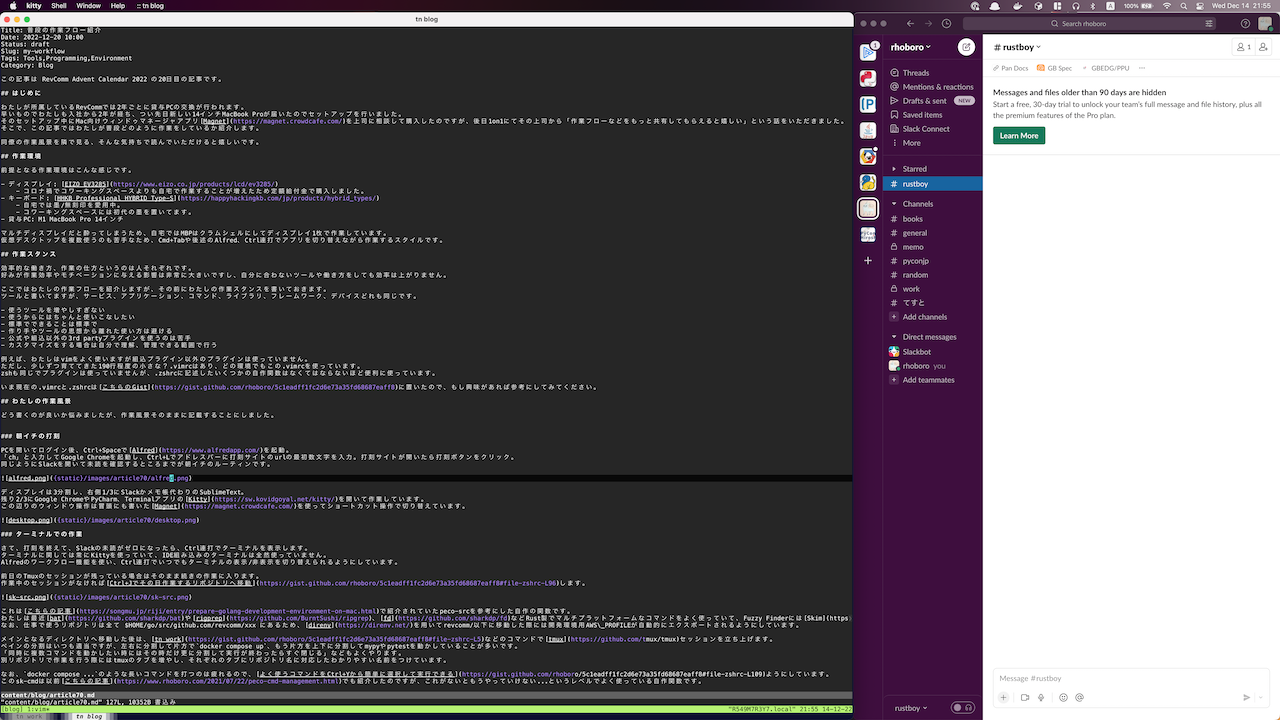This screenshot has height=720, width=1280.
Task: Switch to the (P) workspace icon
Action: click(x=868, y=104)
